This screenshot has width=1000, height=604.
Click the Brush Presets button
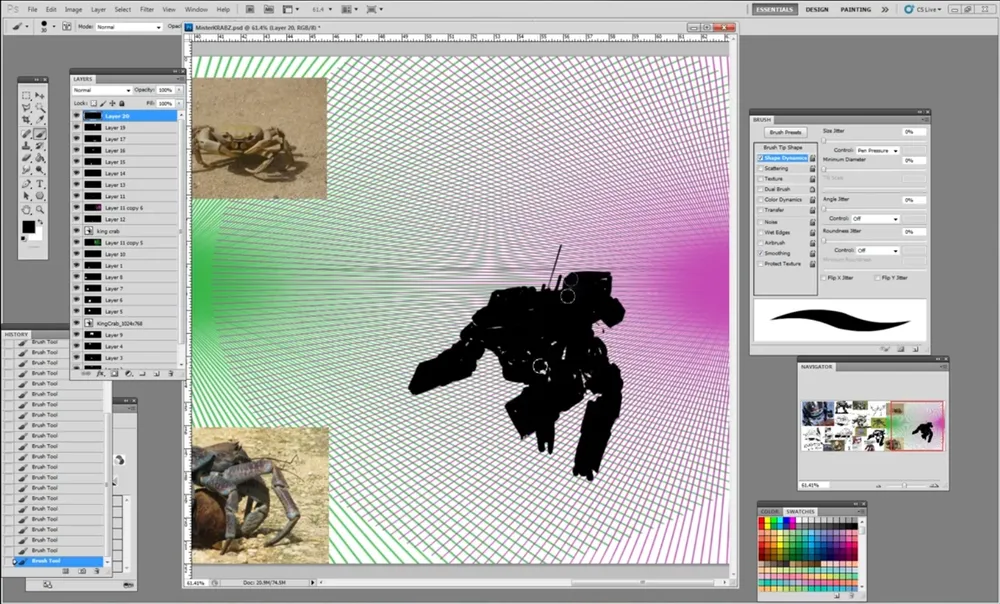point(786,132)
